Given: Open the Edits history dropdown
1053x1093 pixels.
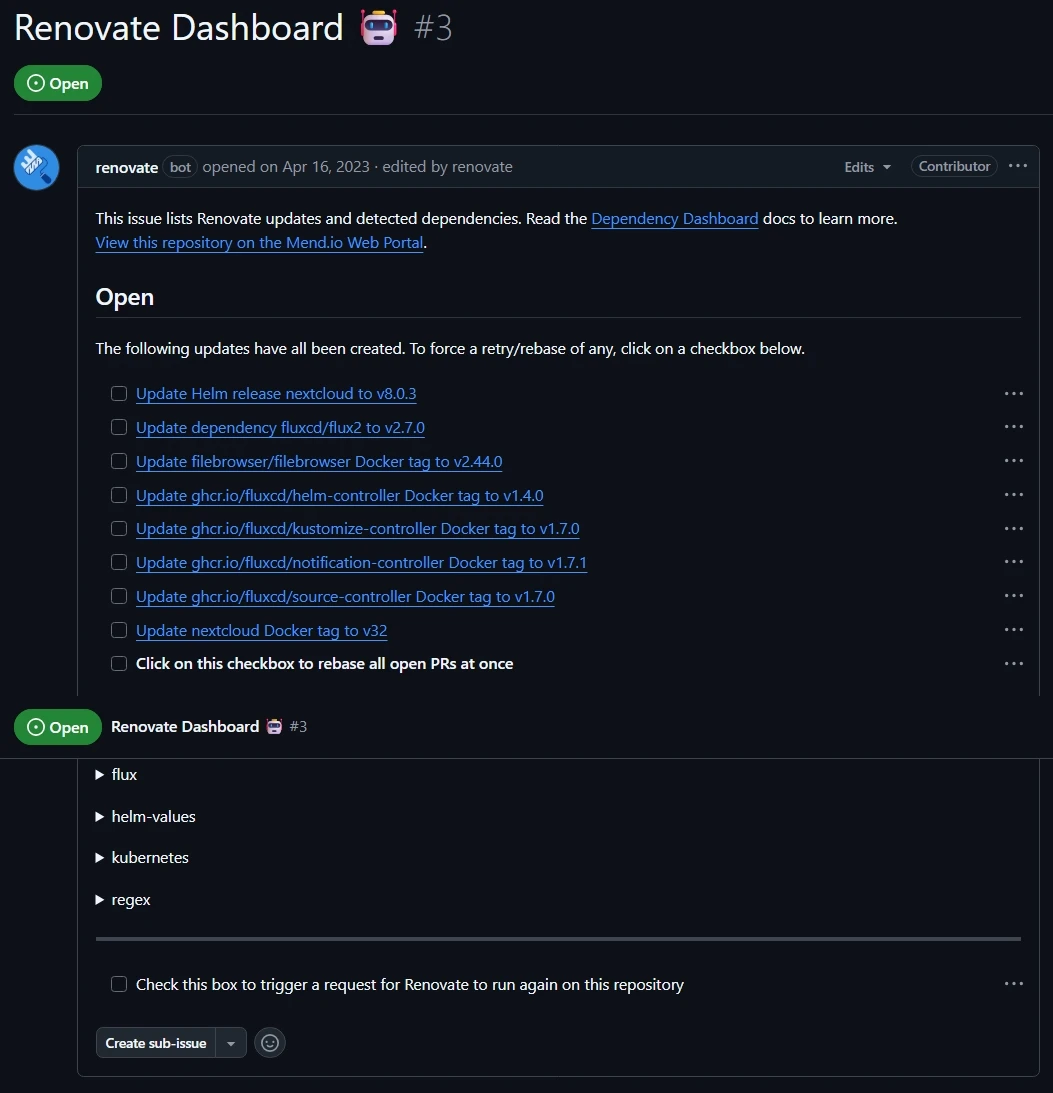Looking at the screenshot, I should pos(867,167).
